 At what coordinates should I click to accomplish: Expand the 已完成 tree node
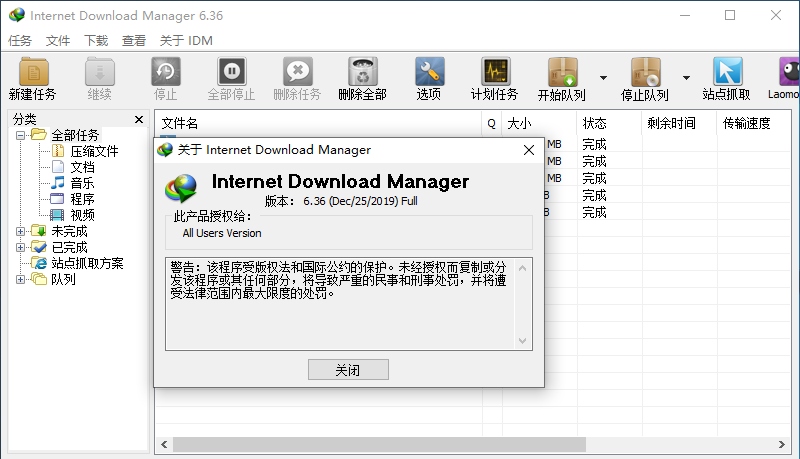point(20,248)
